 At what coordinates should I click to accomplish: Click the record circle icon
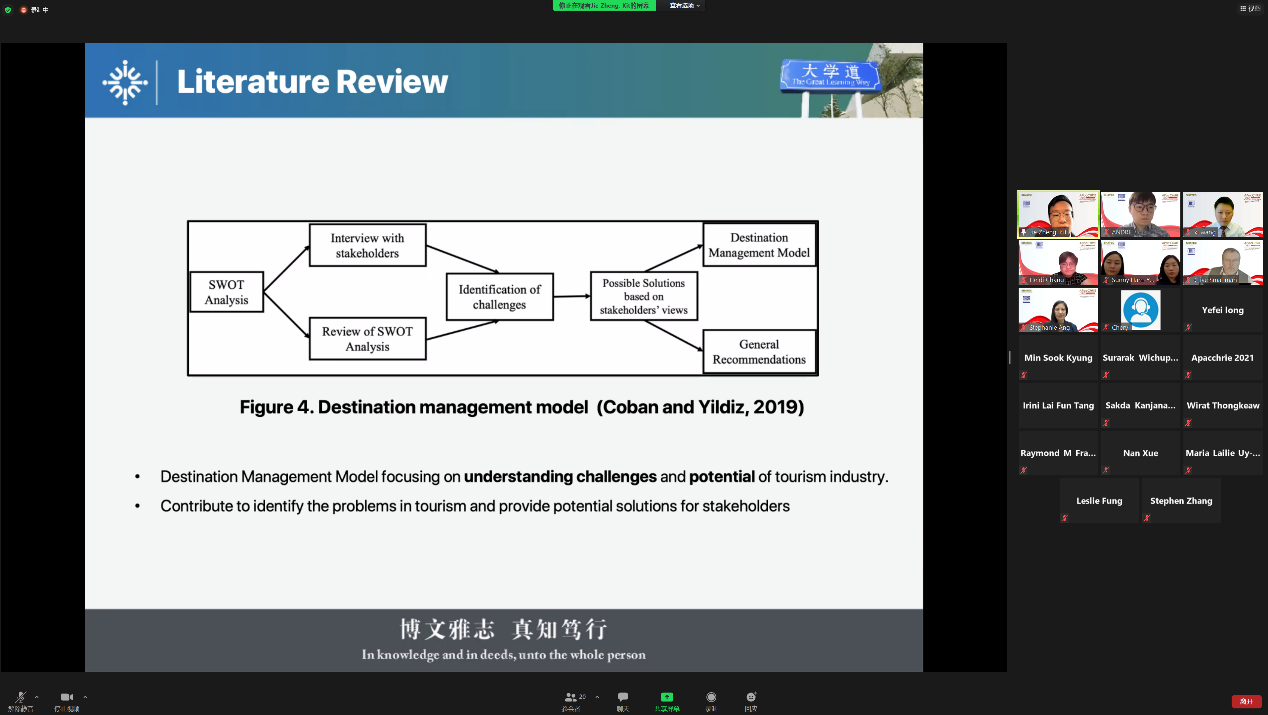pyautogui.click(x=711, y=697)
